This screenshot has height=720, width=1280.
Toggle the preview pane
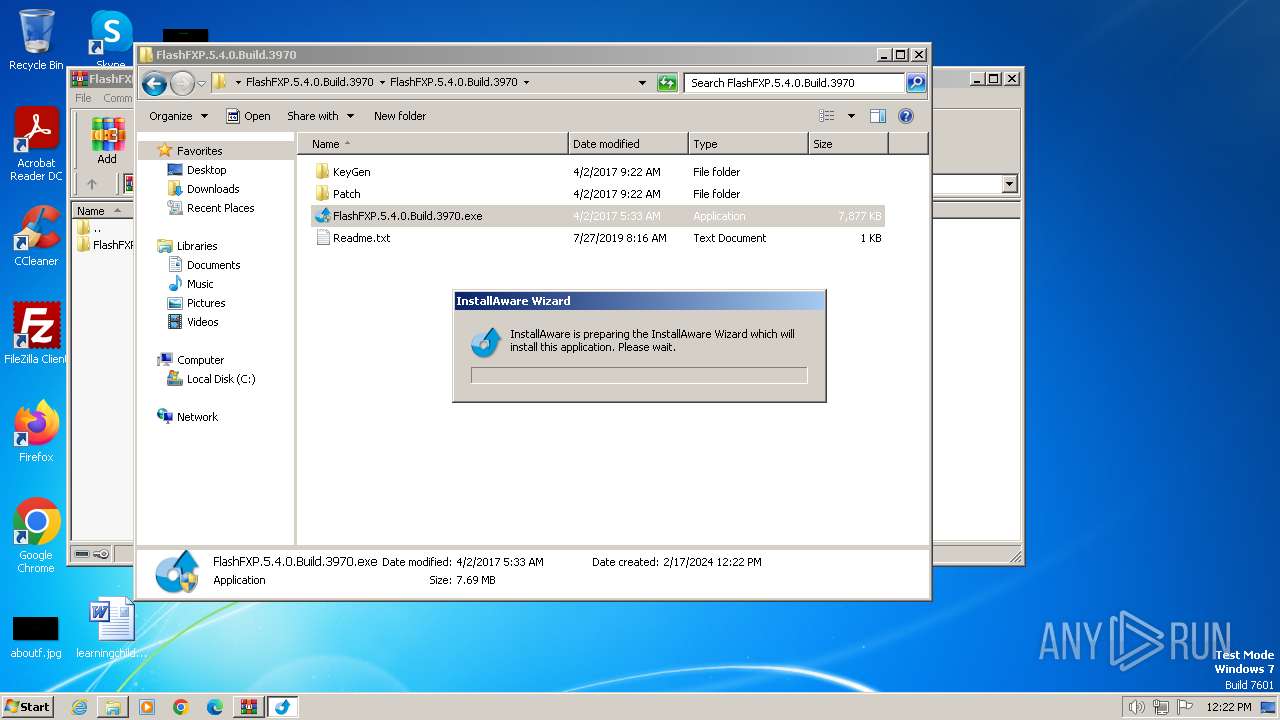point(878,116)
